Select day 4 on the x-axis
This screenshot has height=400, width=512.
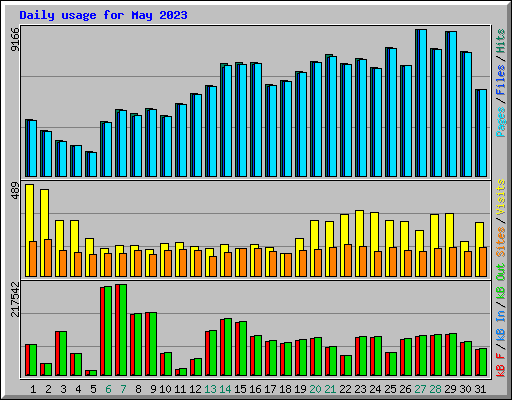78,389
